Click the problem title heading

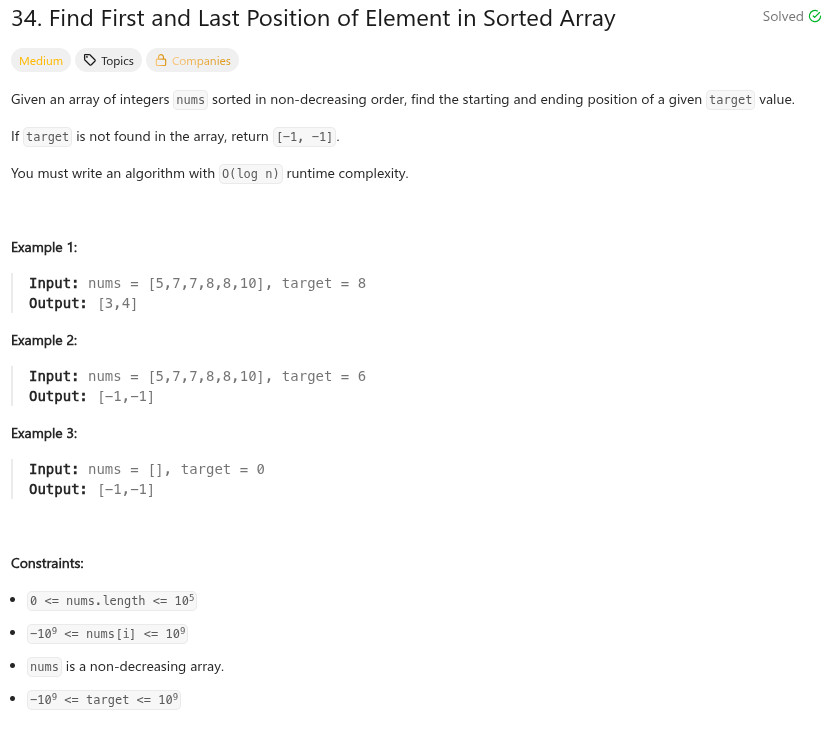tap(313, 18)
